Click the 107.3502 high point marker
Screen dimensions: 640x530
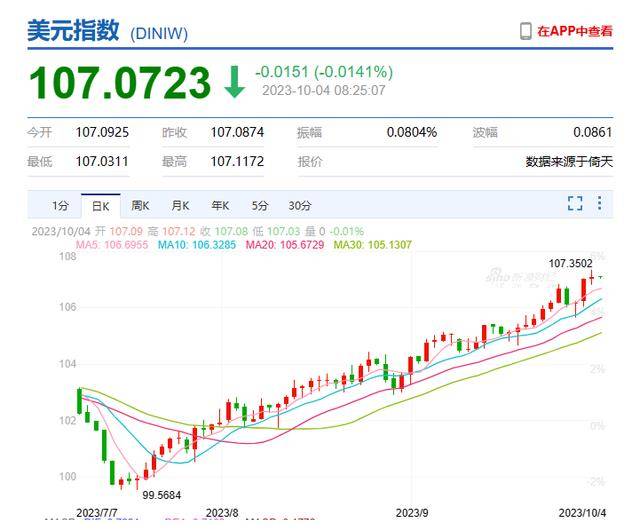(x=569, y=263)
